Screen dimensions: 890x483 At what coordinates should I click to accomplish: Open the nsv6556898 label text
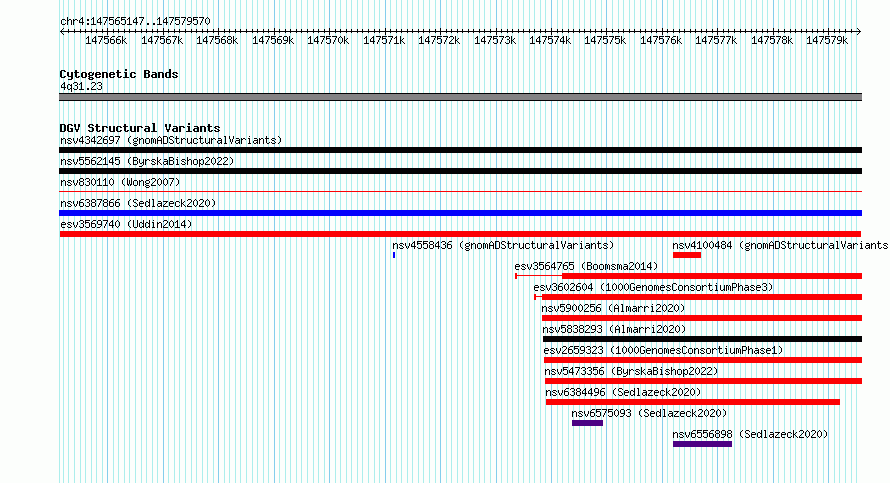click(750, 434)
